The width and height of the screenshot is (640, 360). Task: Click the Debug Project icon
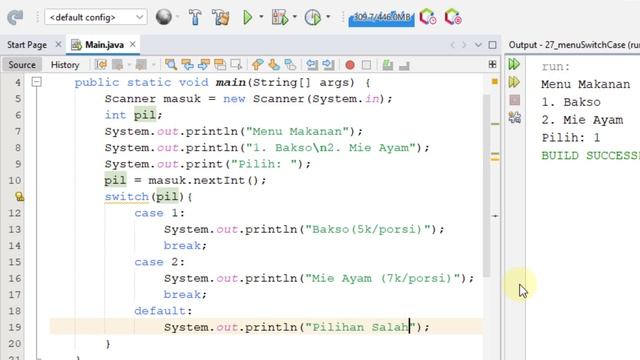pyautogui.click(x=280, y=17)
